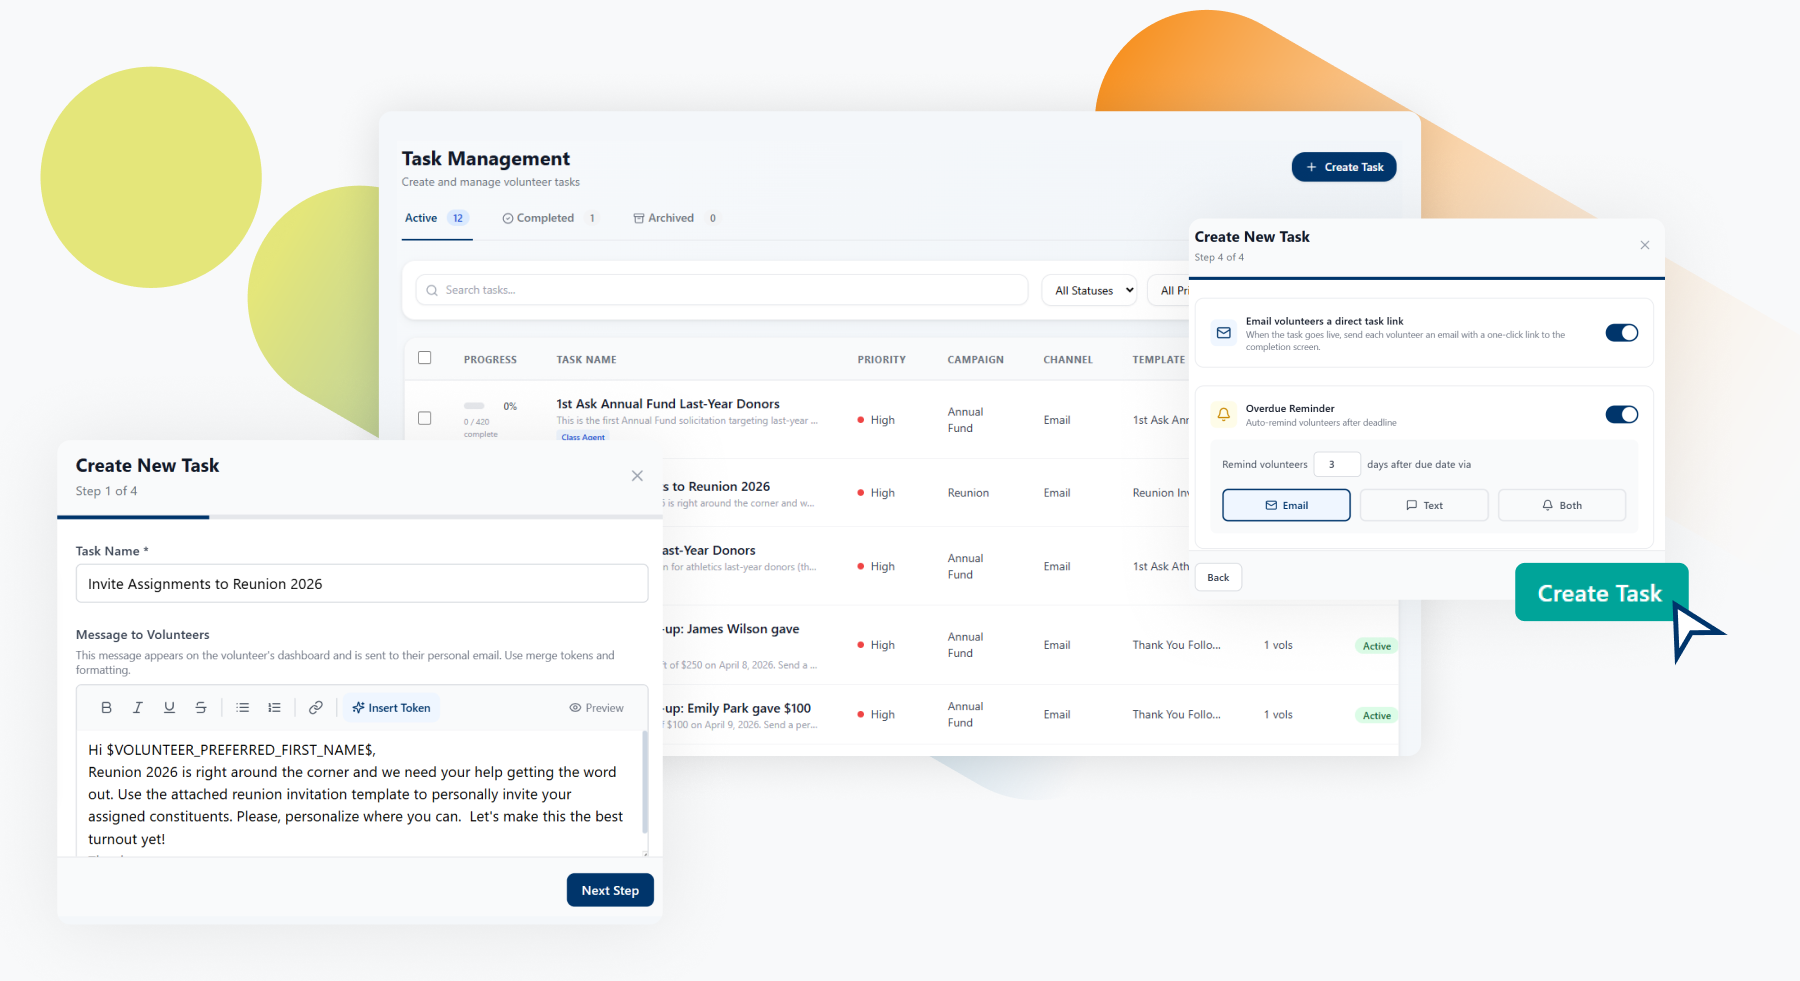Viewport: 1800px width, 981px height.
Task: Sort by the CAMPAIGN column header
Action: [975, 359]
